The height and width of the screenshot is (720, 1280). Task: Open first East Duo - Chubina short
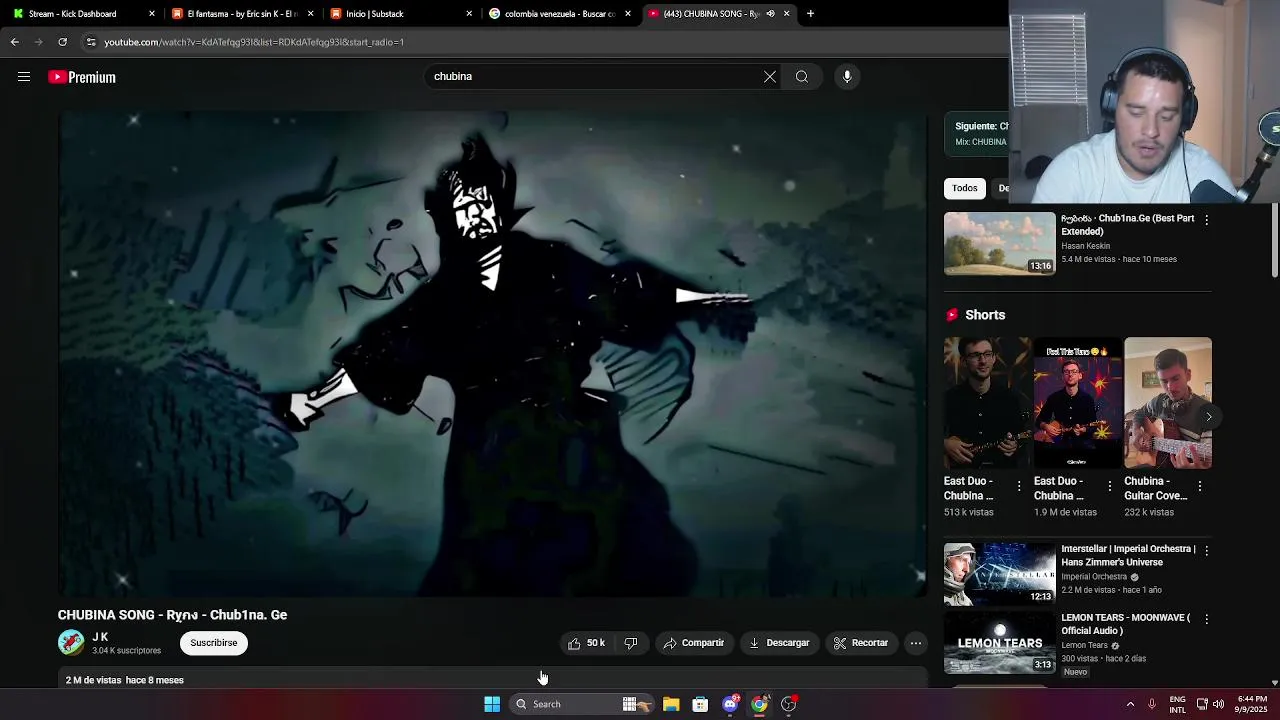[x=987, y=403]
